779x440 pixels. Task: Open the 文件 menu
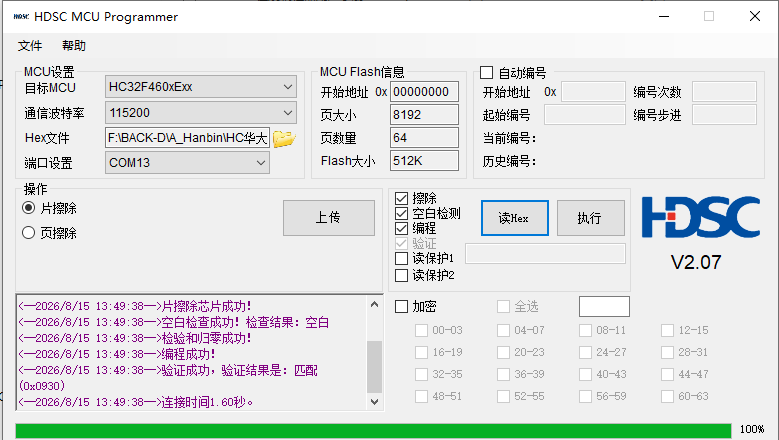(30, 46)
